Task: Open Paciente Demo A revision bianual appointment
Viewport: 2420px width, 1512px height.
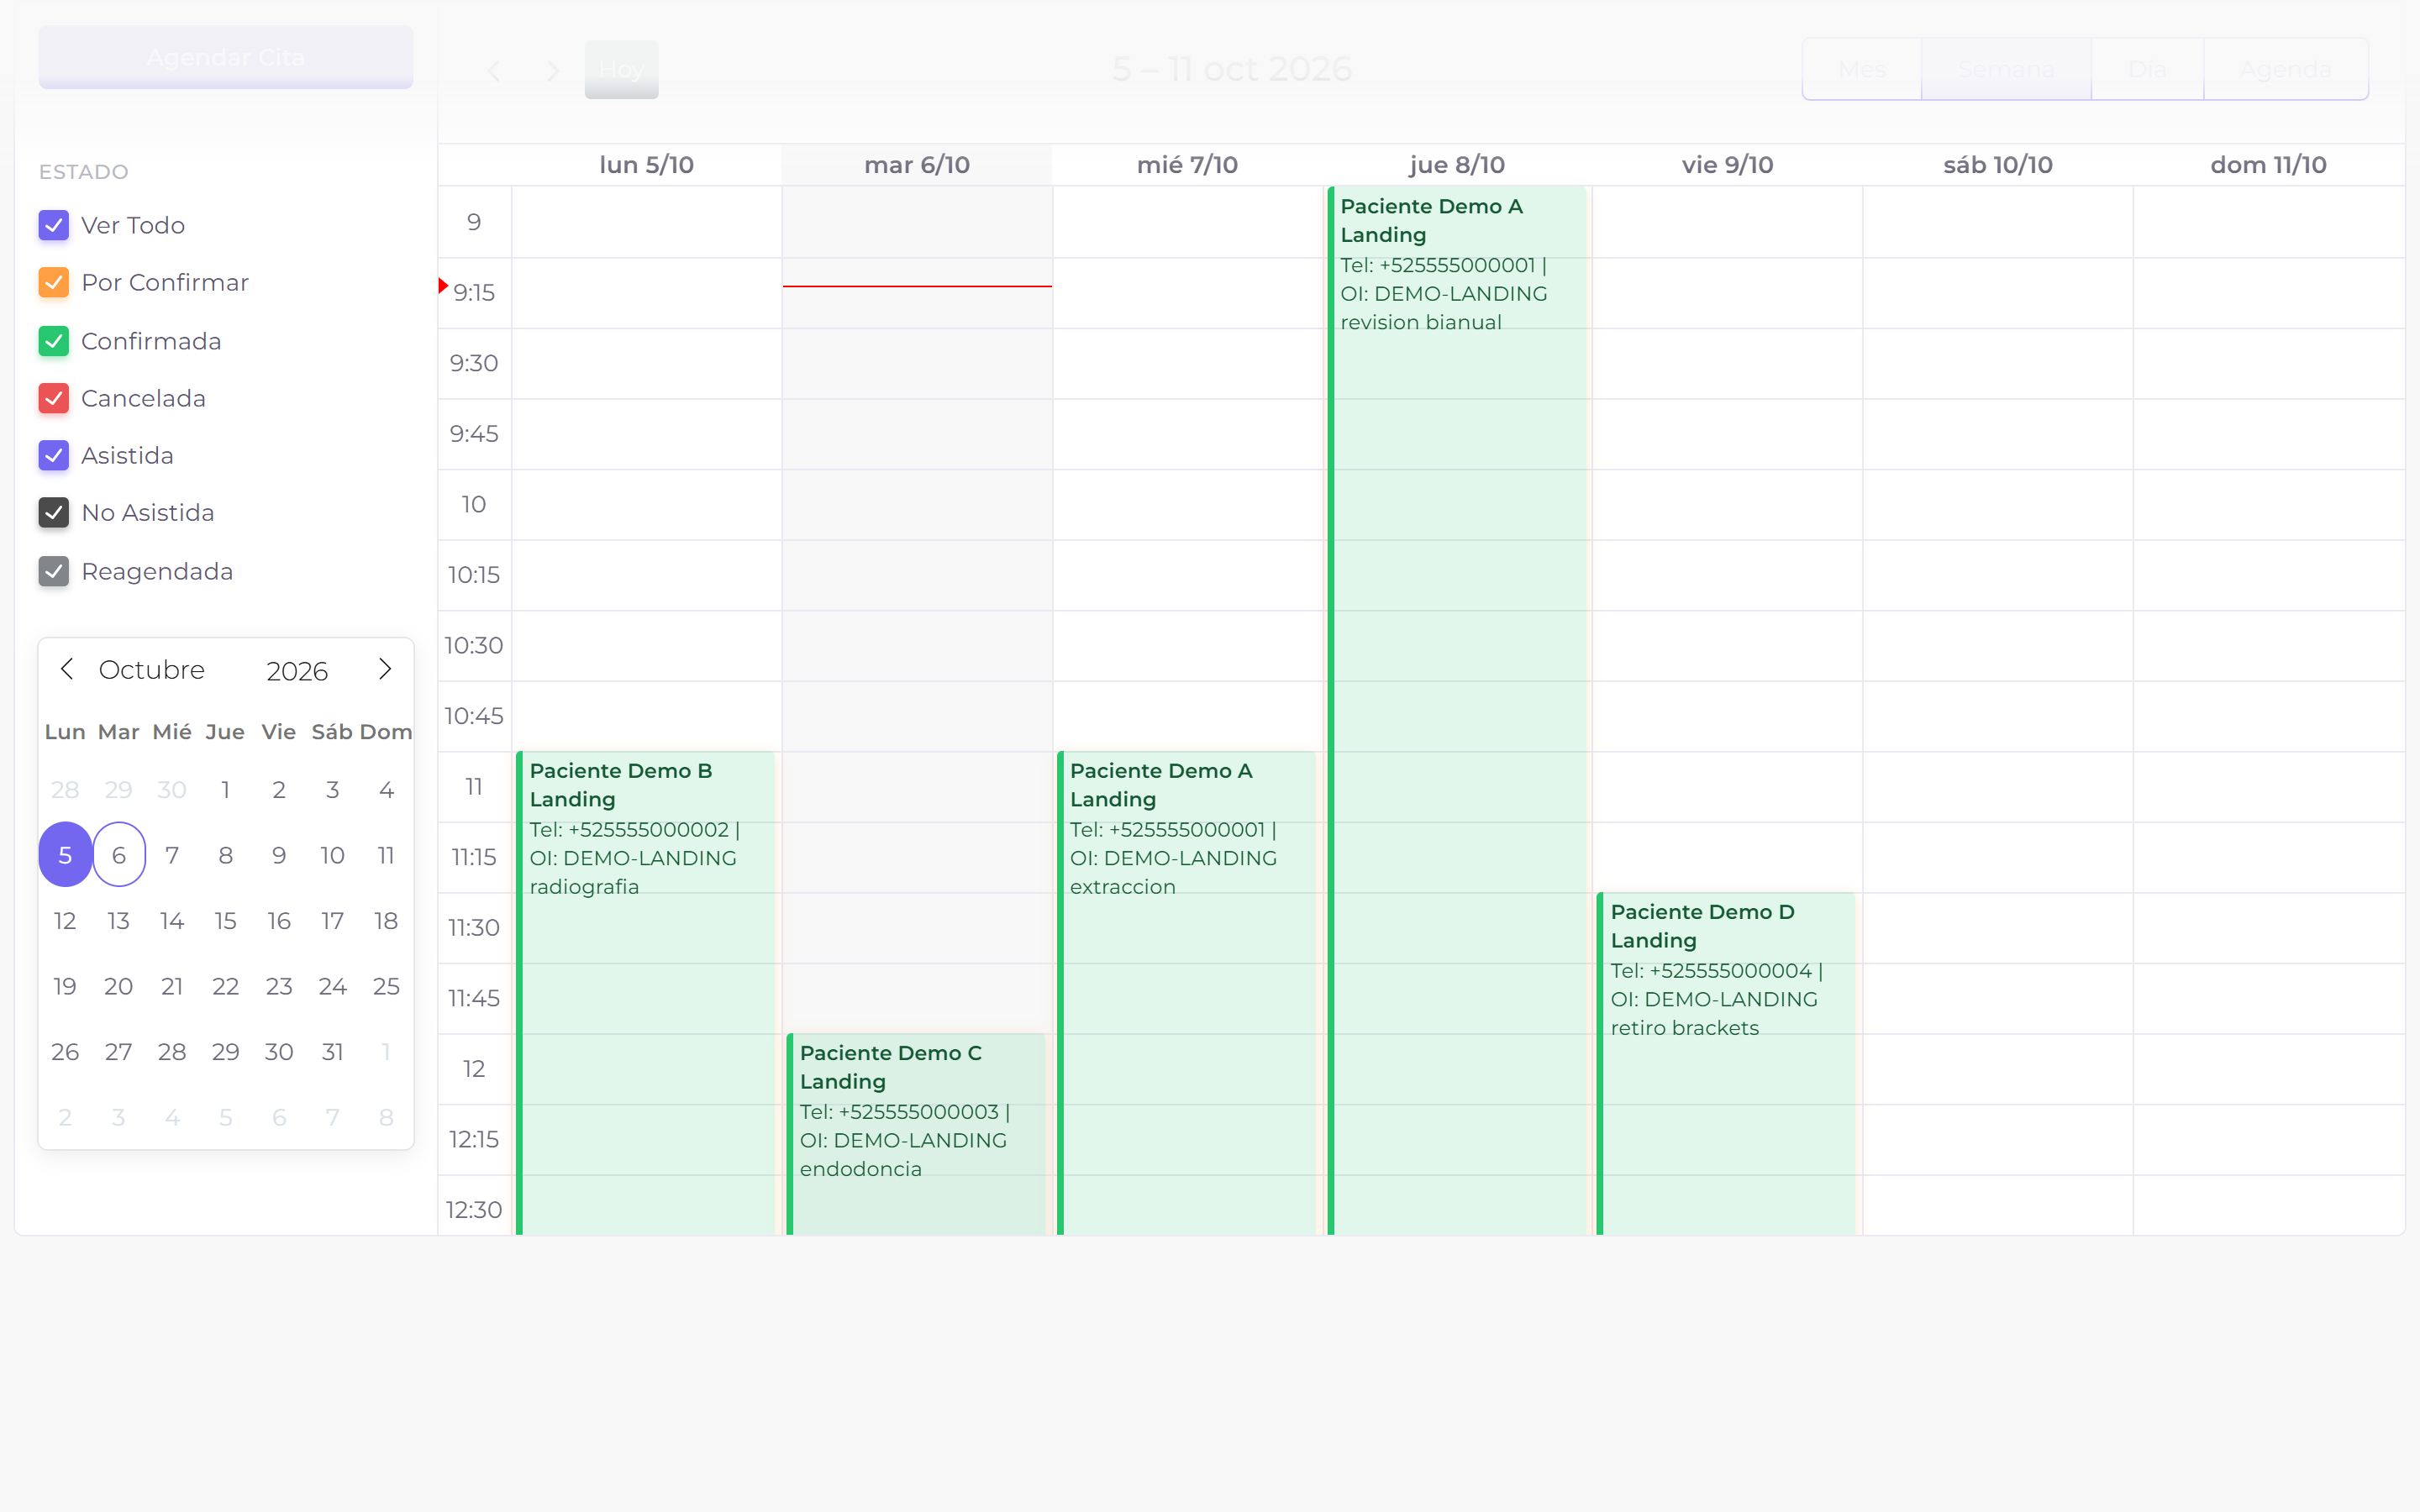Action: 1457,710
